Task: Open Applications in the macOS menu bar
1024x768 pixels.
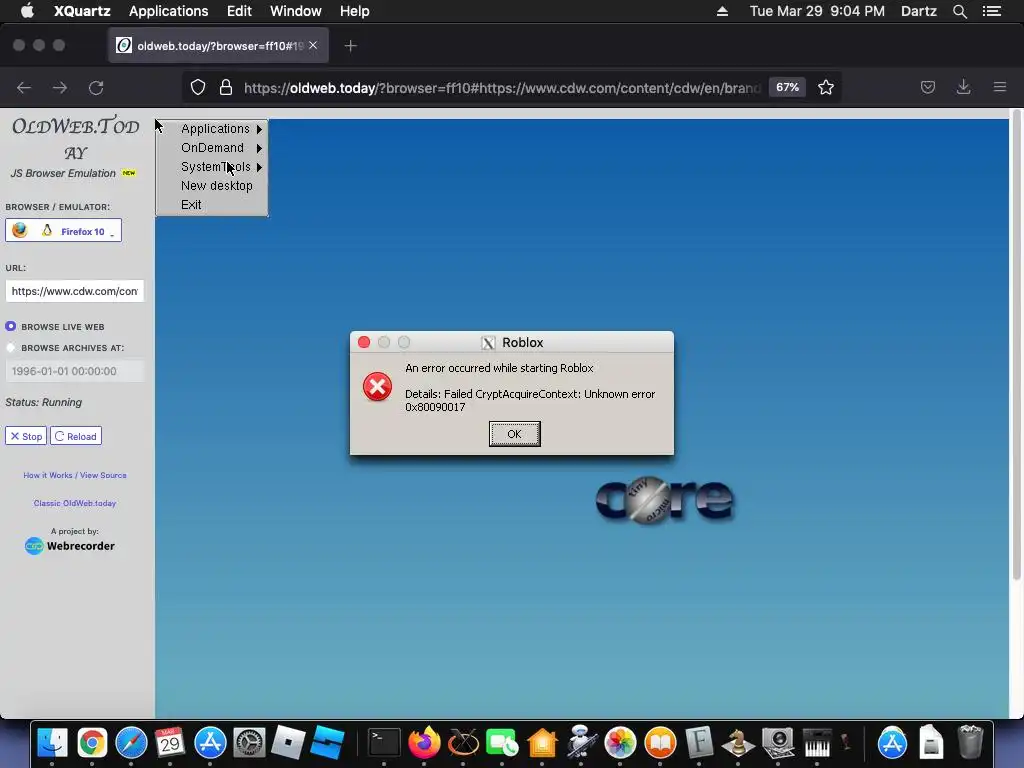Action: pos(168,11)
